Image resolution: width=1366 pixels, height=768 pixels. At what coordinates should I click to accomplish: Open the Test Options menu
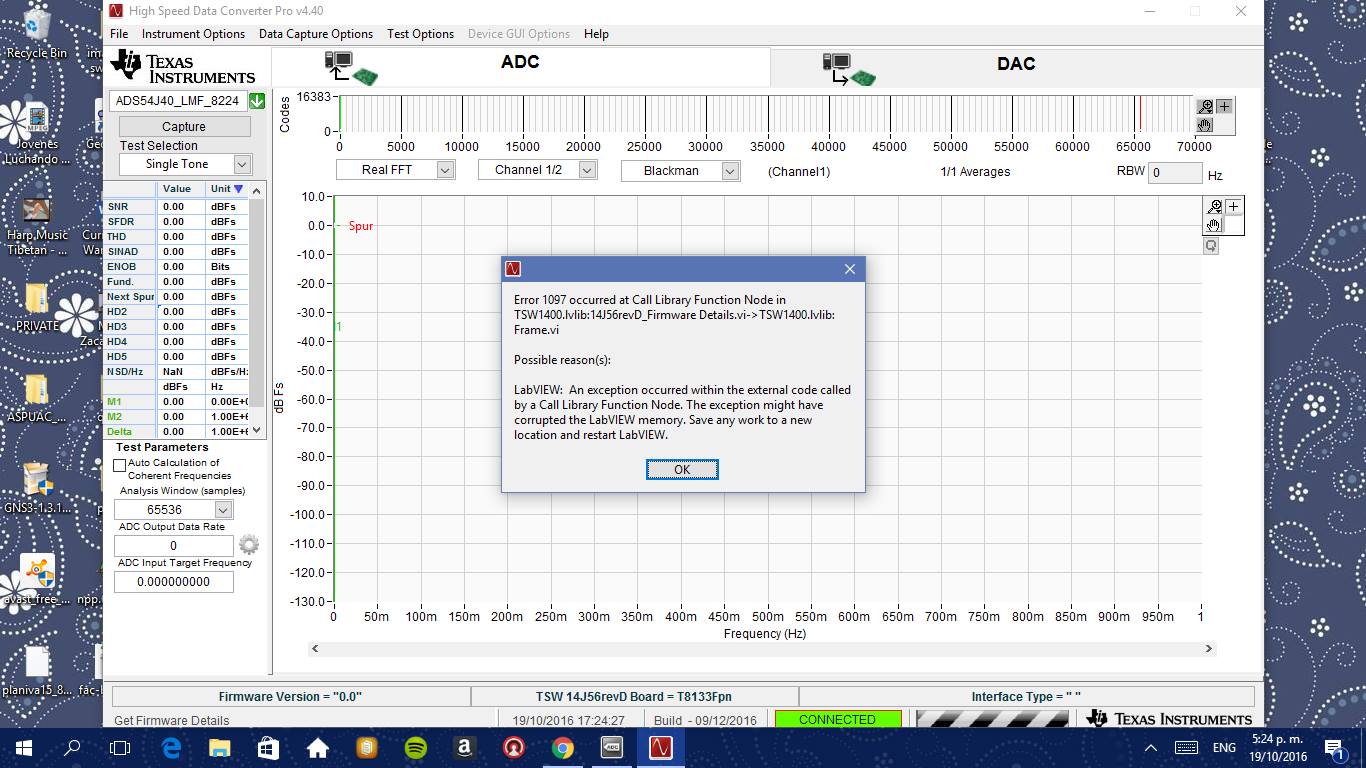pos(420,34)
